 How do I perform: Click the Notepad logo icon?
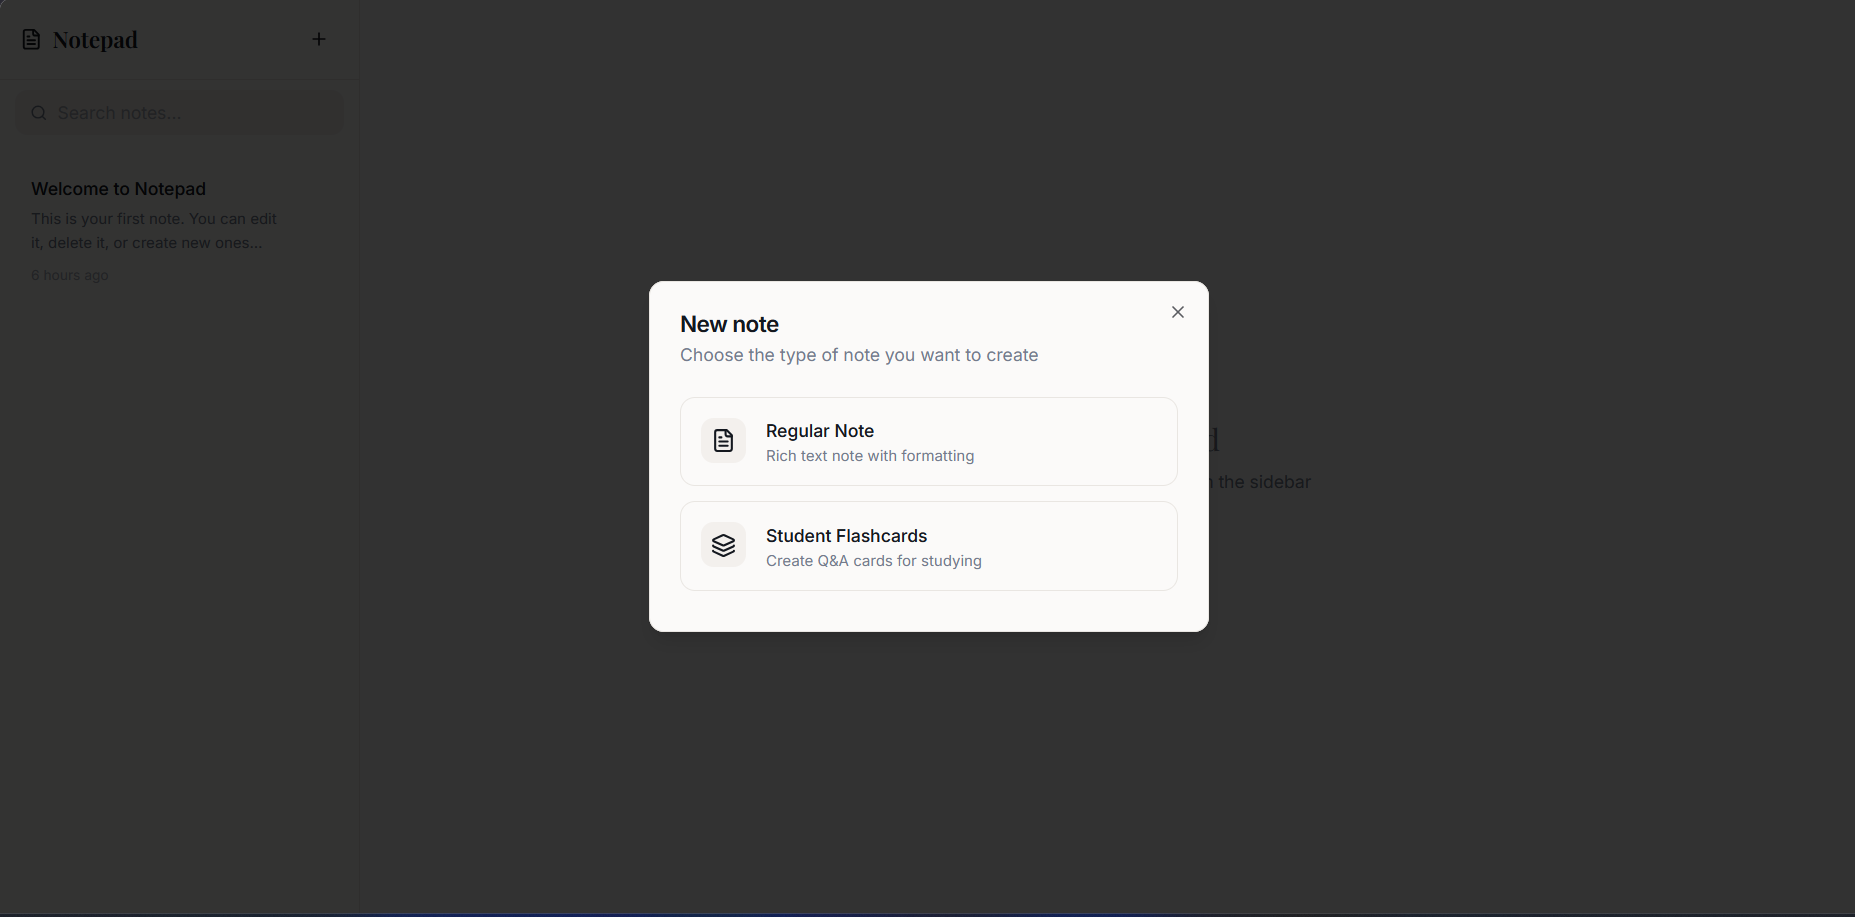click(32, 40)
